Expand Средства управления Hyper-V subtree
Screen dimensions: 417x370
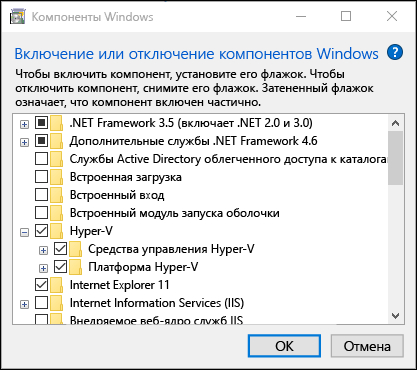[43, 250]
